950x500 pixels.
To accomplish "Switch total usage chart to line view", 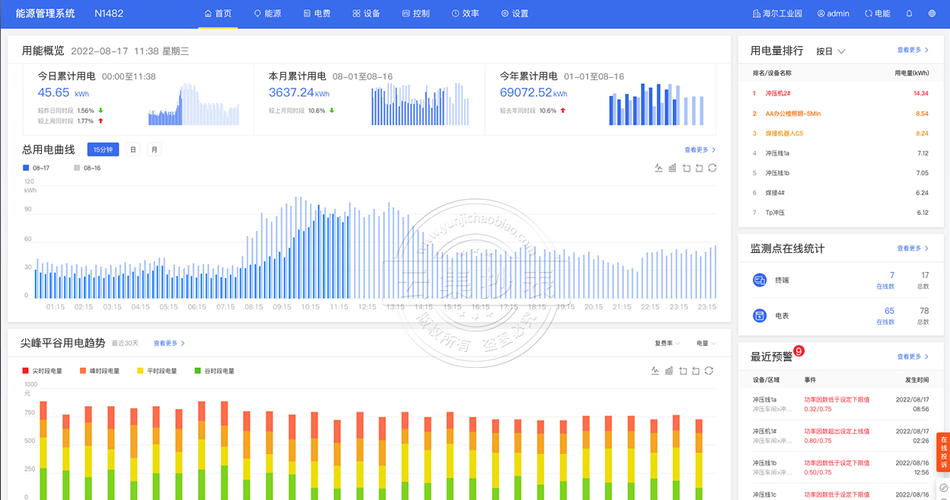I will tap(658, 168).
